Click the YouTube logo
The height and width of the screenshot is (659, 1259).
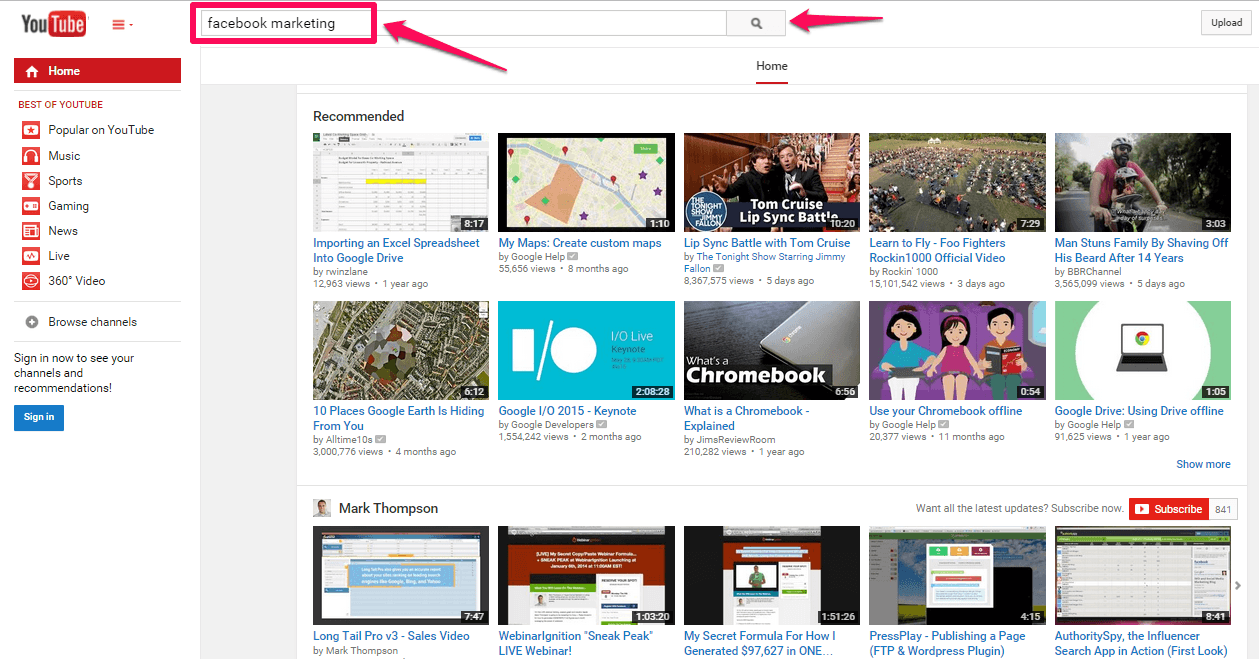click(54, 24)
